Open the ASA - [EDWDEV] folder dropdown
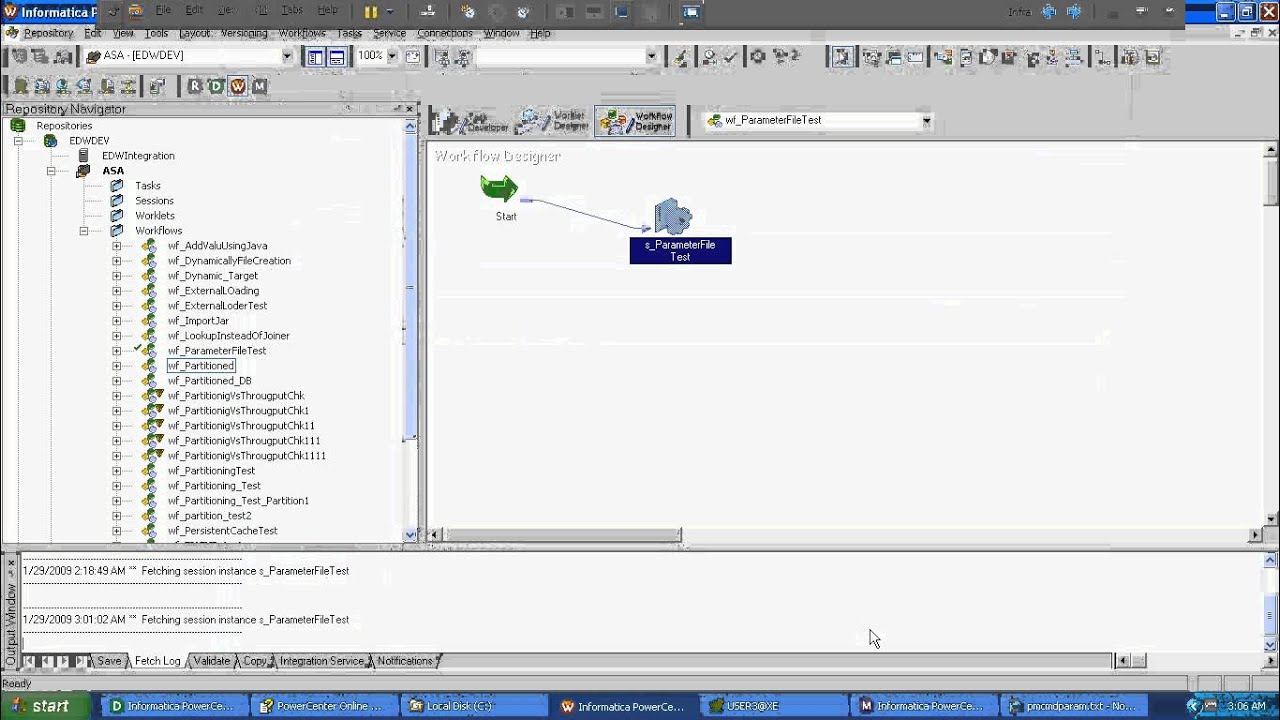1280x720 pixels. [287, 56]
